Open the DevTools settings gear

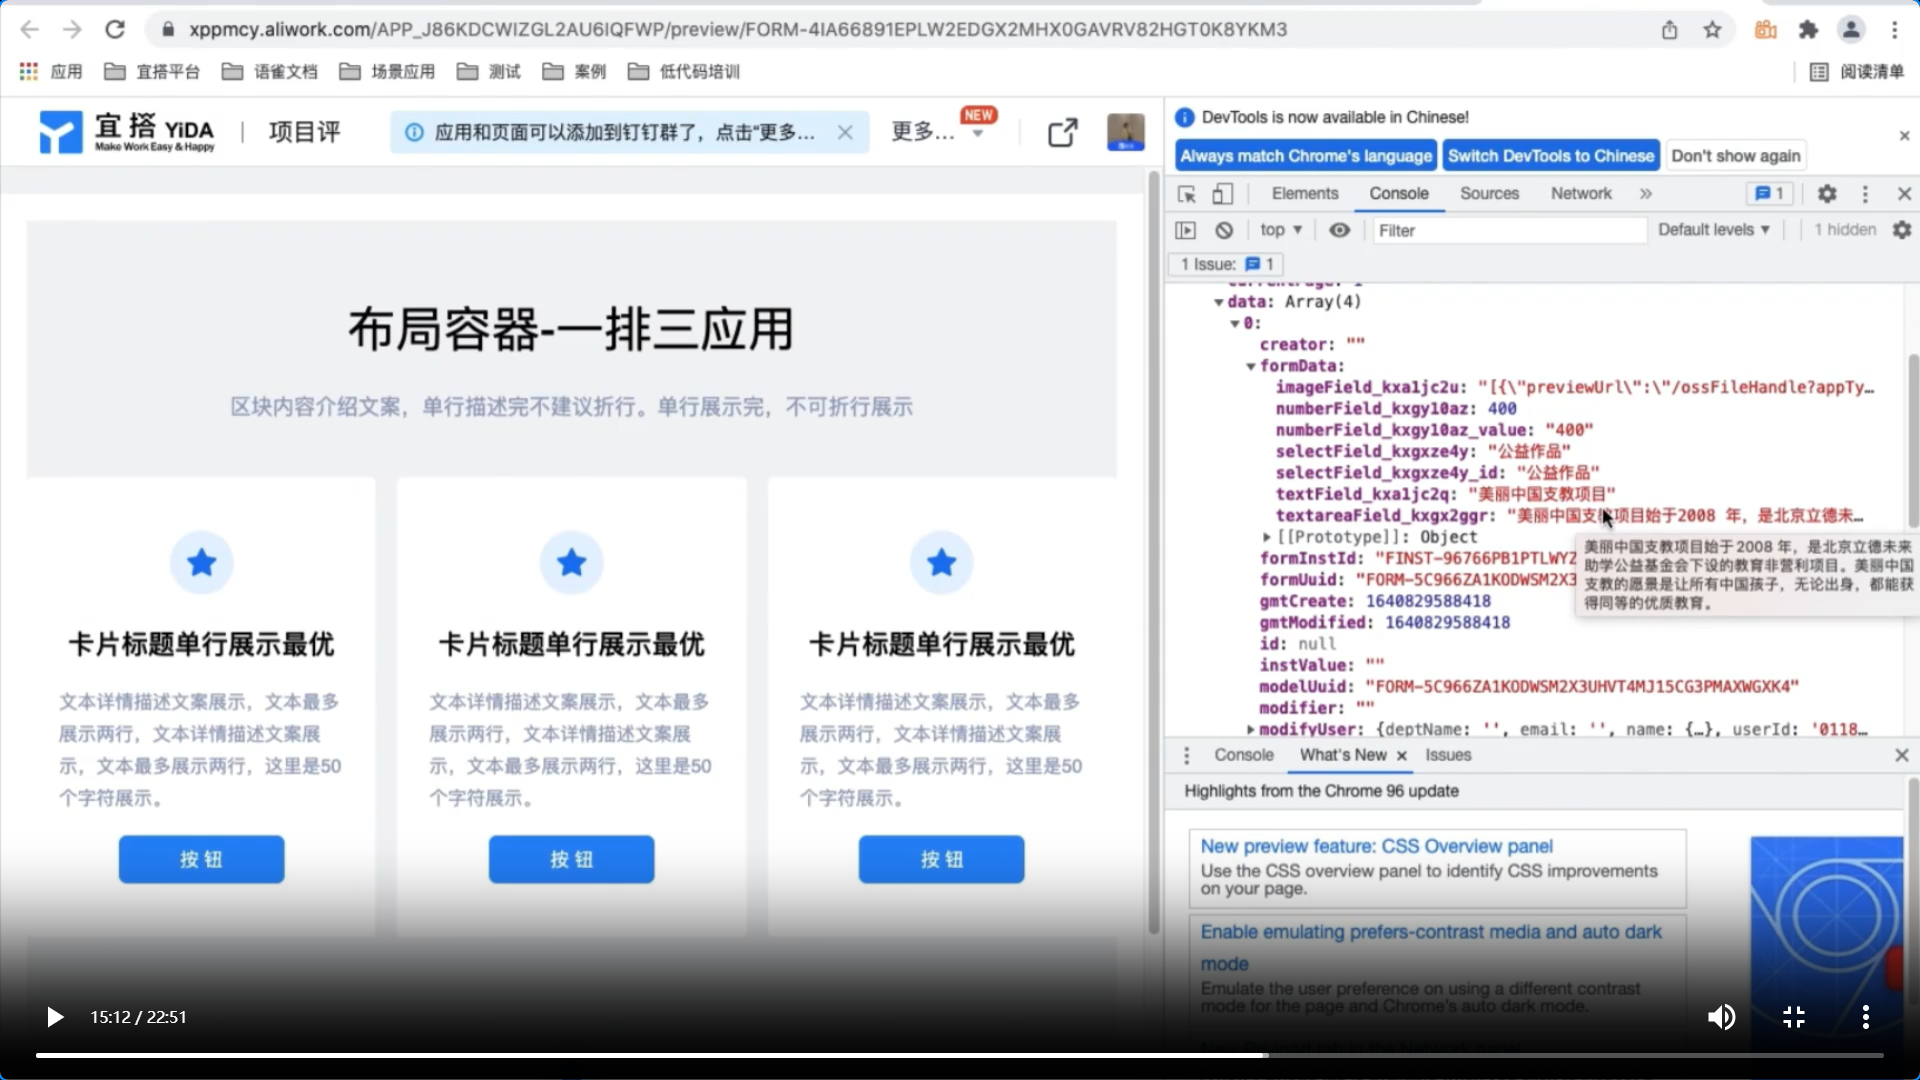coord(1827,194)
